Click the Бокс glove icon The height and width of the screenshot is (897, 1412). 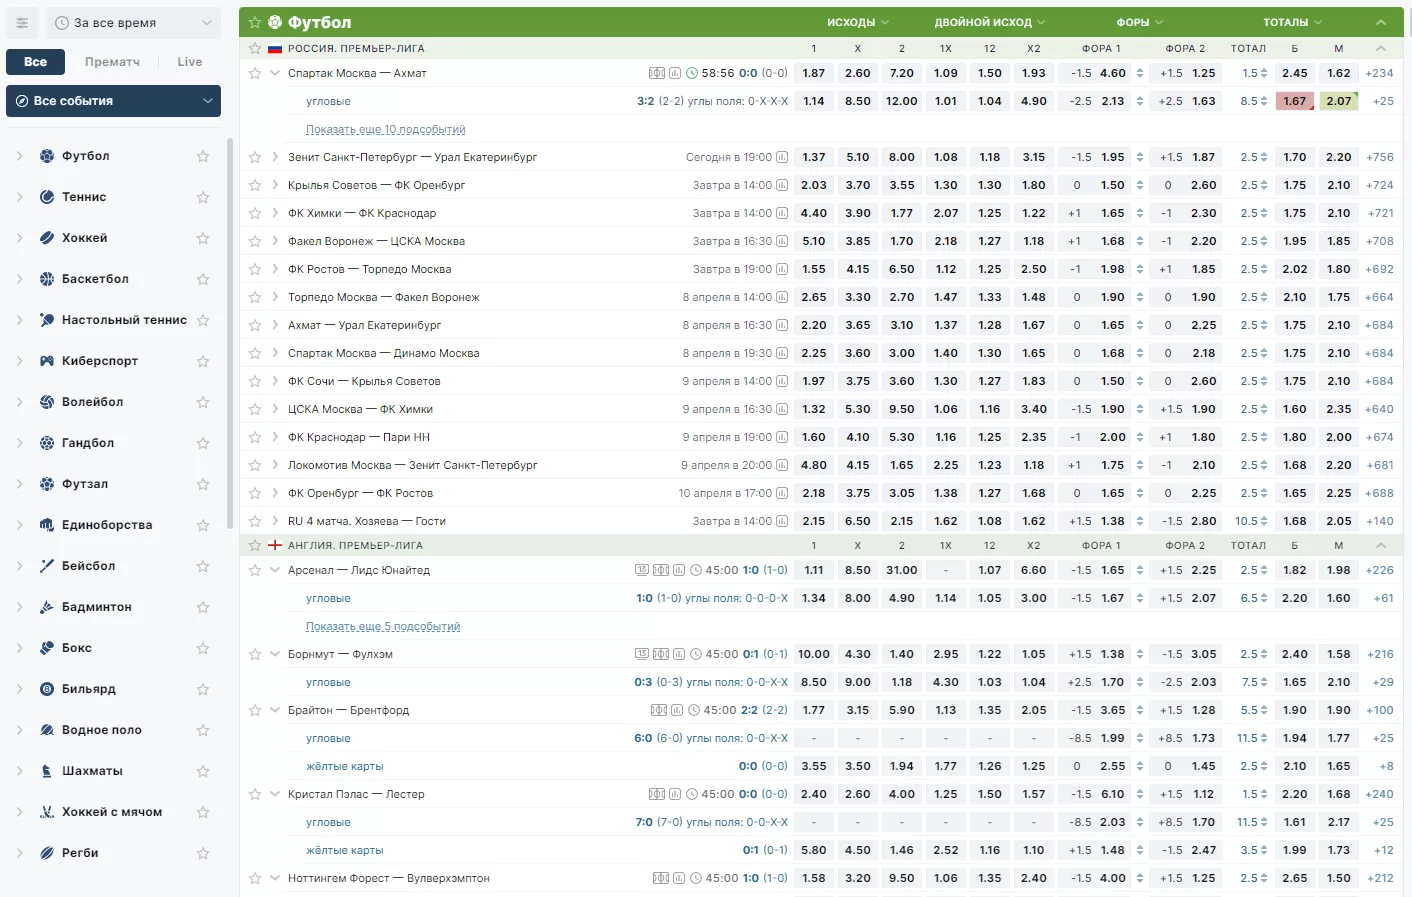47,648
